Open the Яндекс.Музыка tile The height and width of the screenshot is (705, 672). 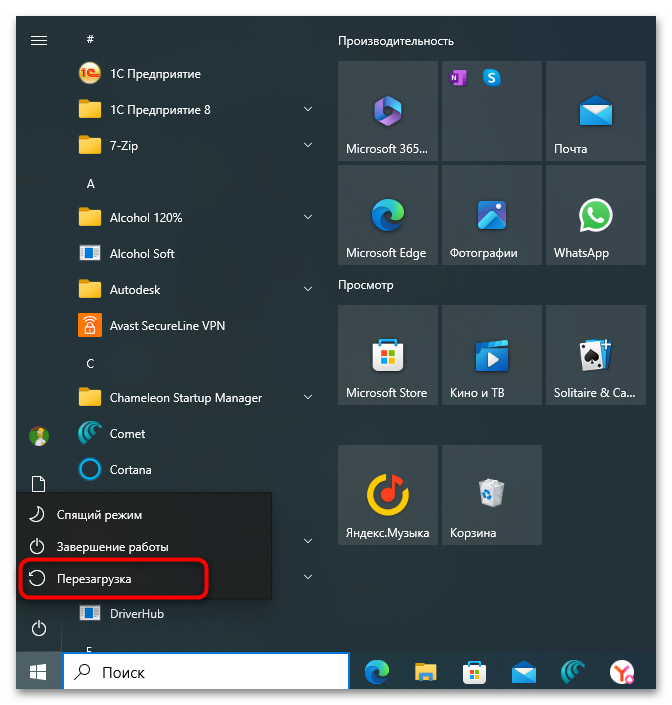coord(388,495)
